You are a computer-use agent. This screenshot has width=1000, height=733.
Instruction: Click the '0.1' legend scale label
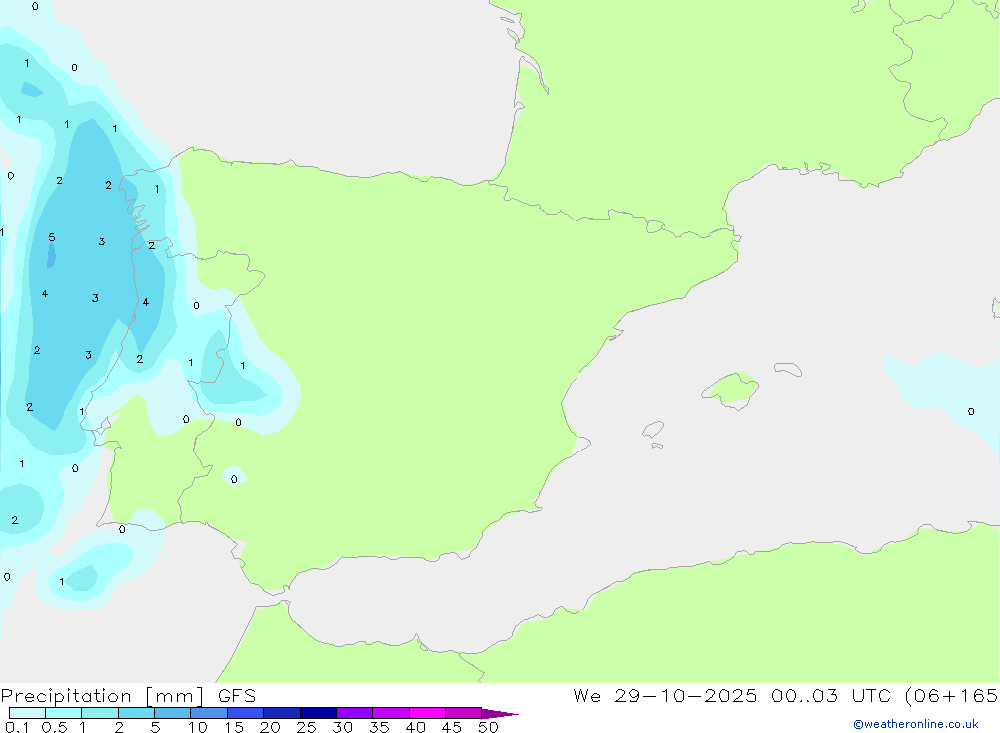(x=17, y=727)
